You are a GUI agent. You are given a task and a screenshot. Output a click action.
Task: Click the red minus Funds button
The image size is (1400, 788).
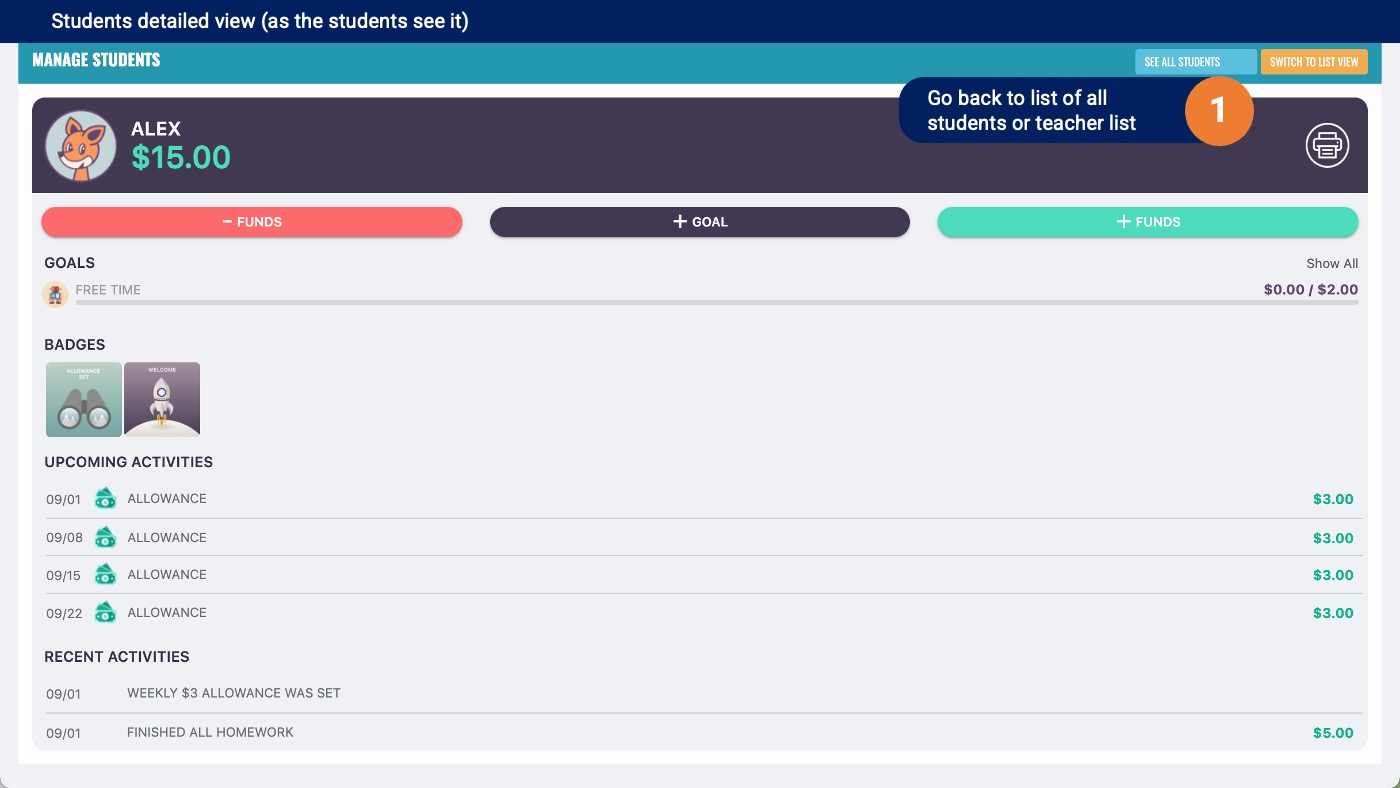coord(252,222)
